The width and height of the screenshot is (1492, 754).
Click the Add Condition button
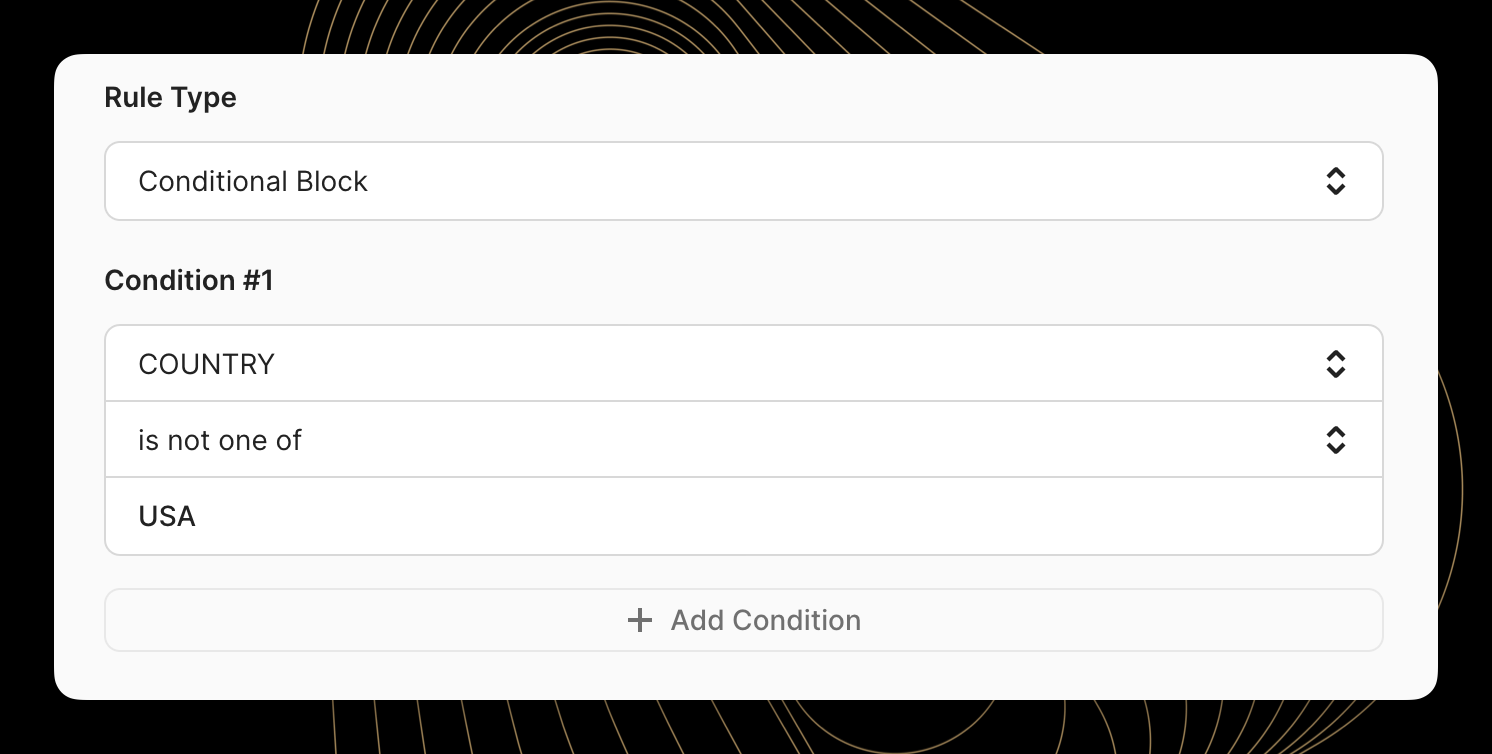744,620
